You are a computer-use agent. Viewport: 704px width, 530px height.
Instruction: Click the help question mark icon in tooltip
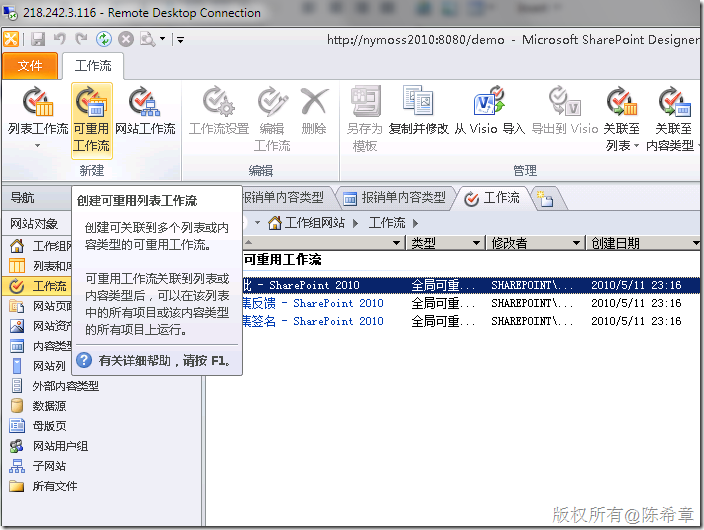click(84, 360)
